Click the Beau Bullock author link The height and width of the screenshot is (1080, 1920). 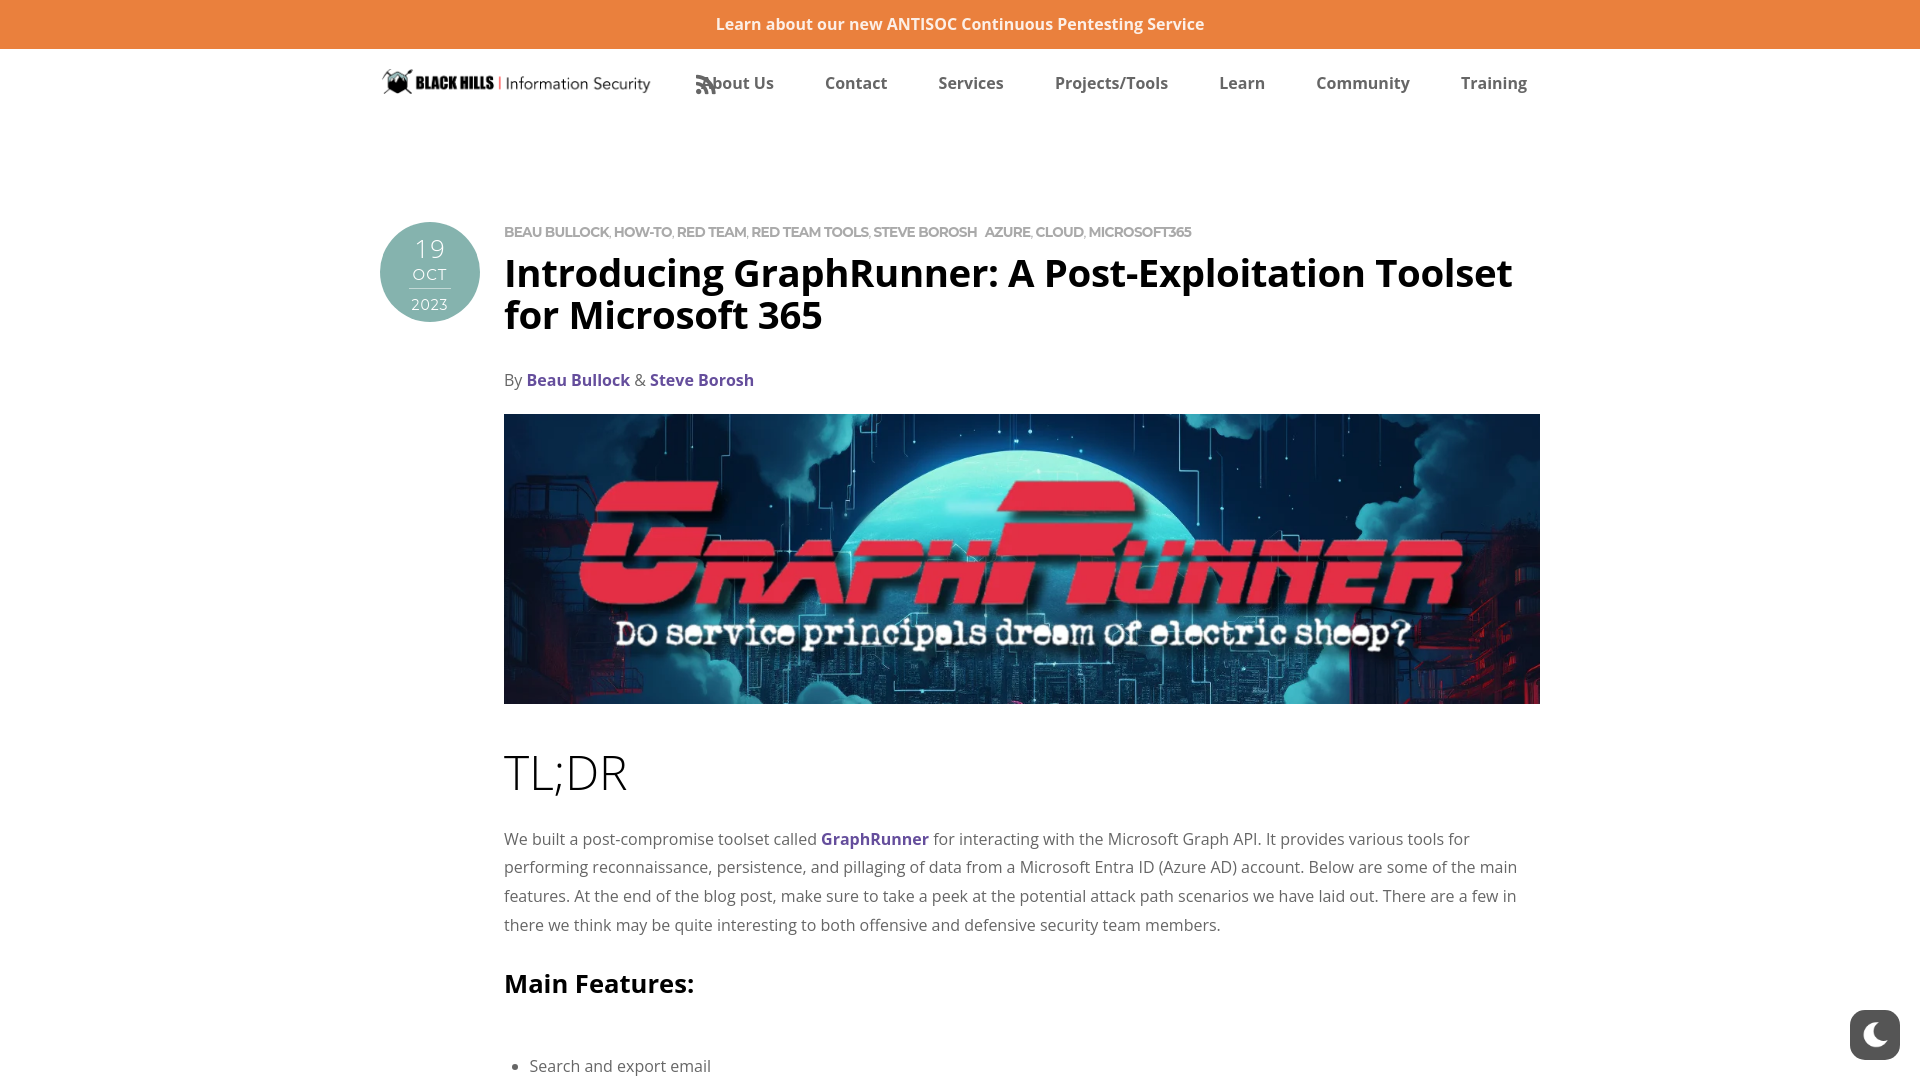pyautogui.click(x=578, y=380)
